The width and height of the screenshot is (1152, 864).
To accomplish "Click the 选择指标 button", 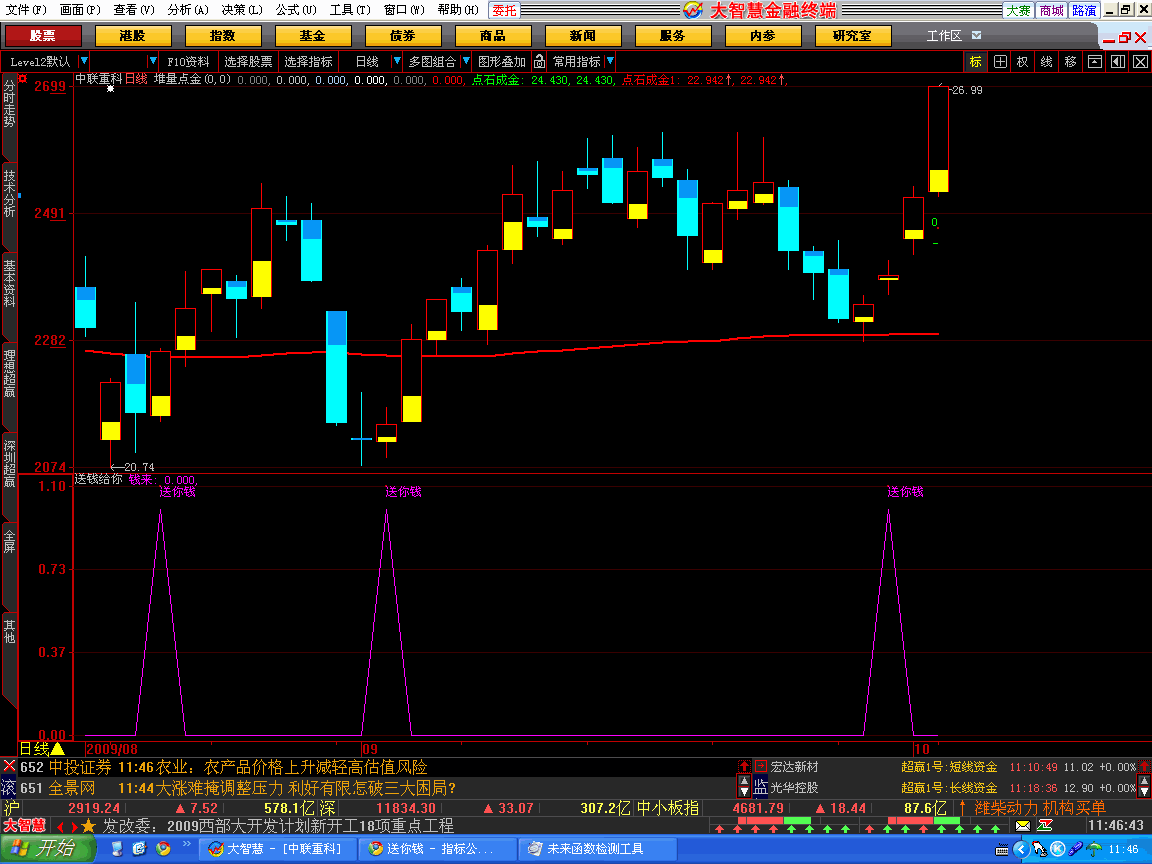I will (309, 62).
